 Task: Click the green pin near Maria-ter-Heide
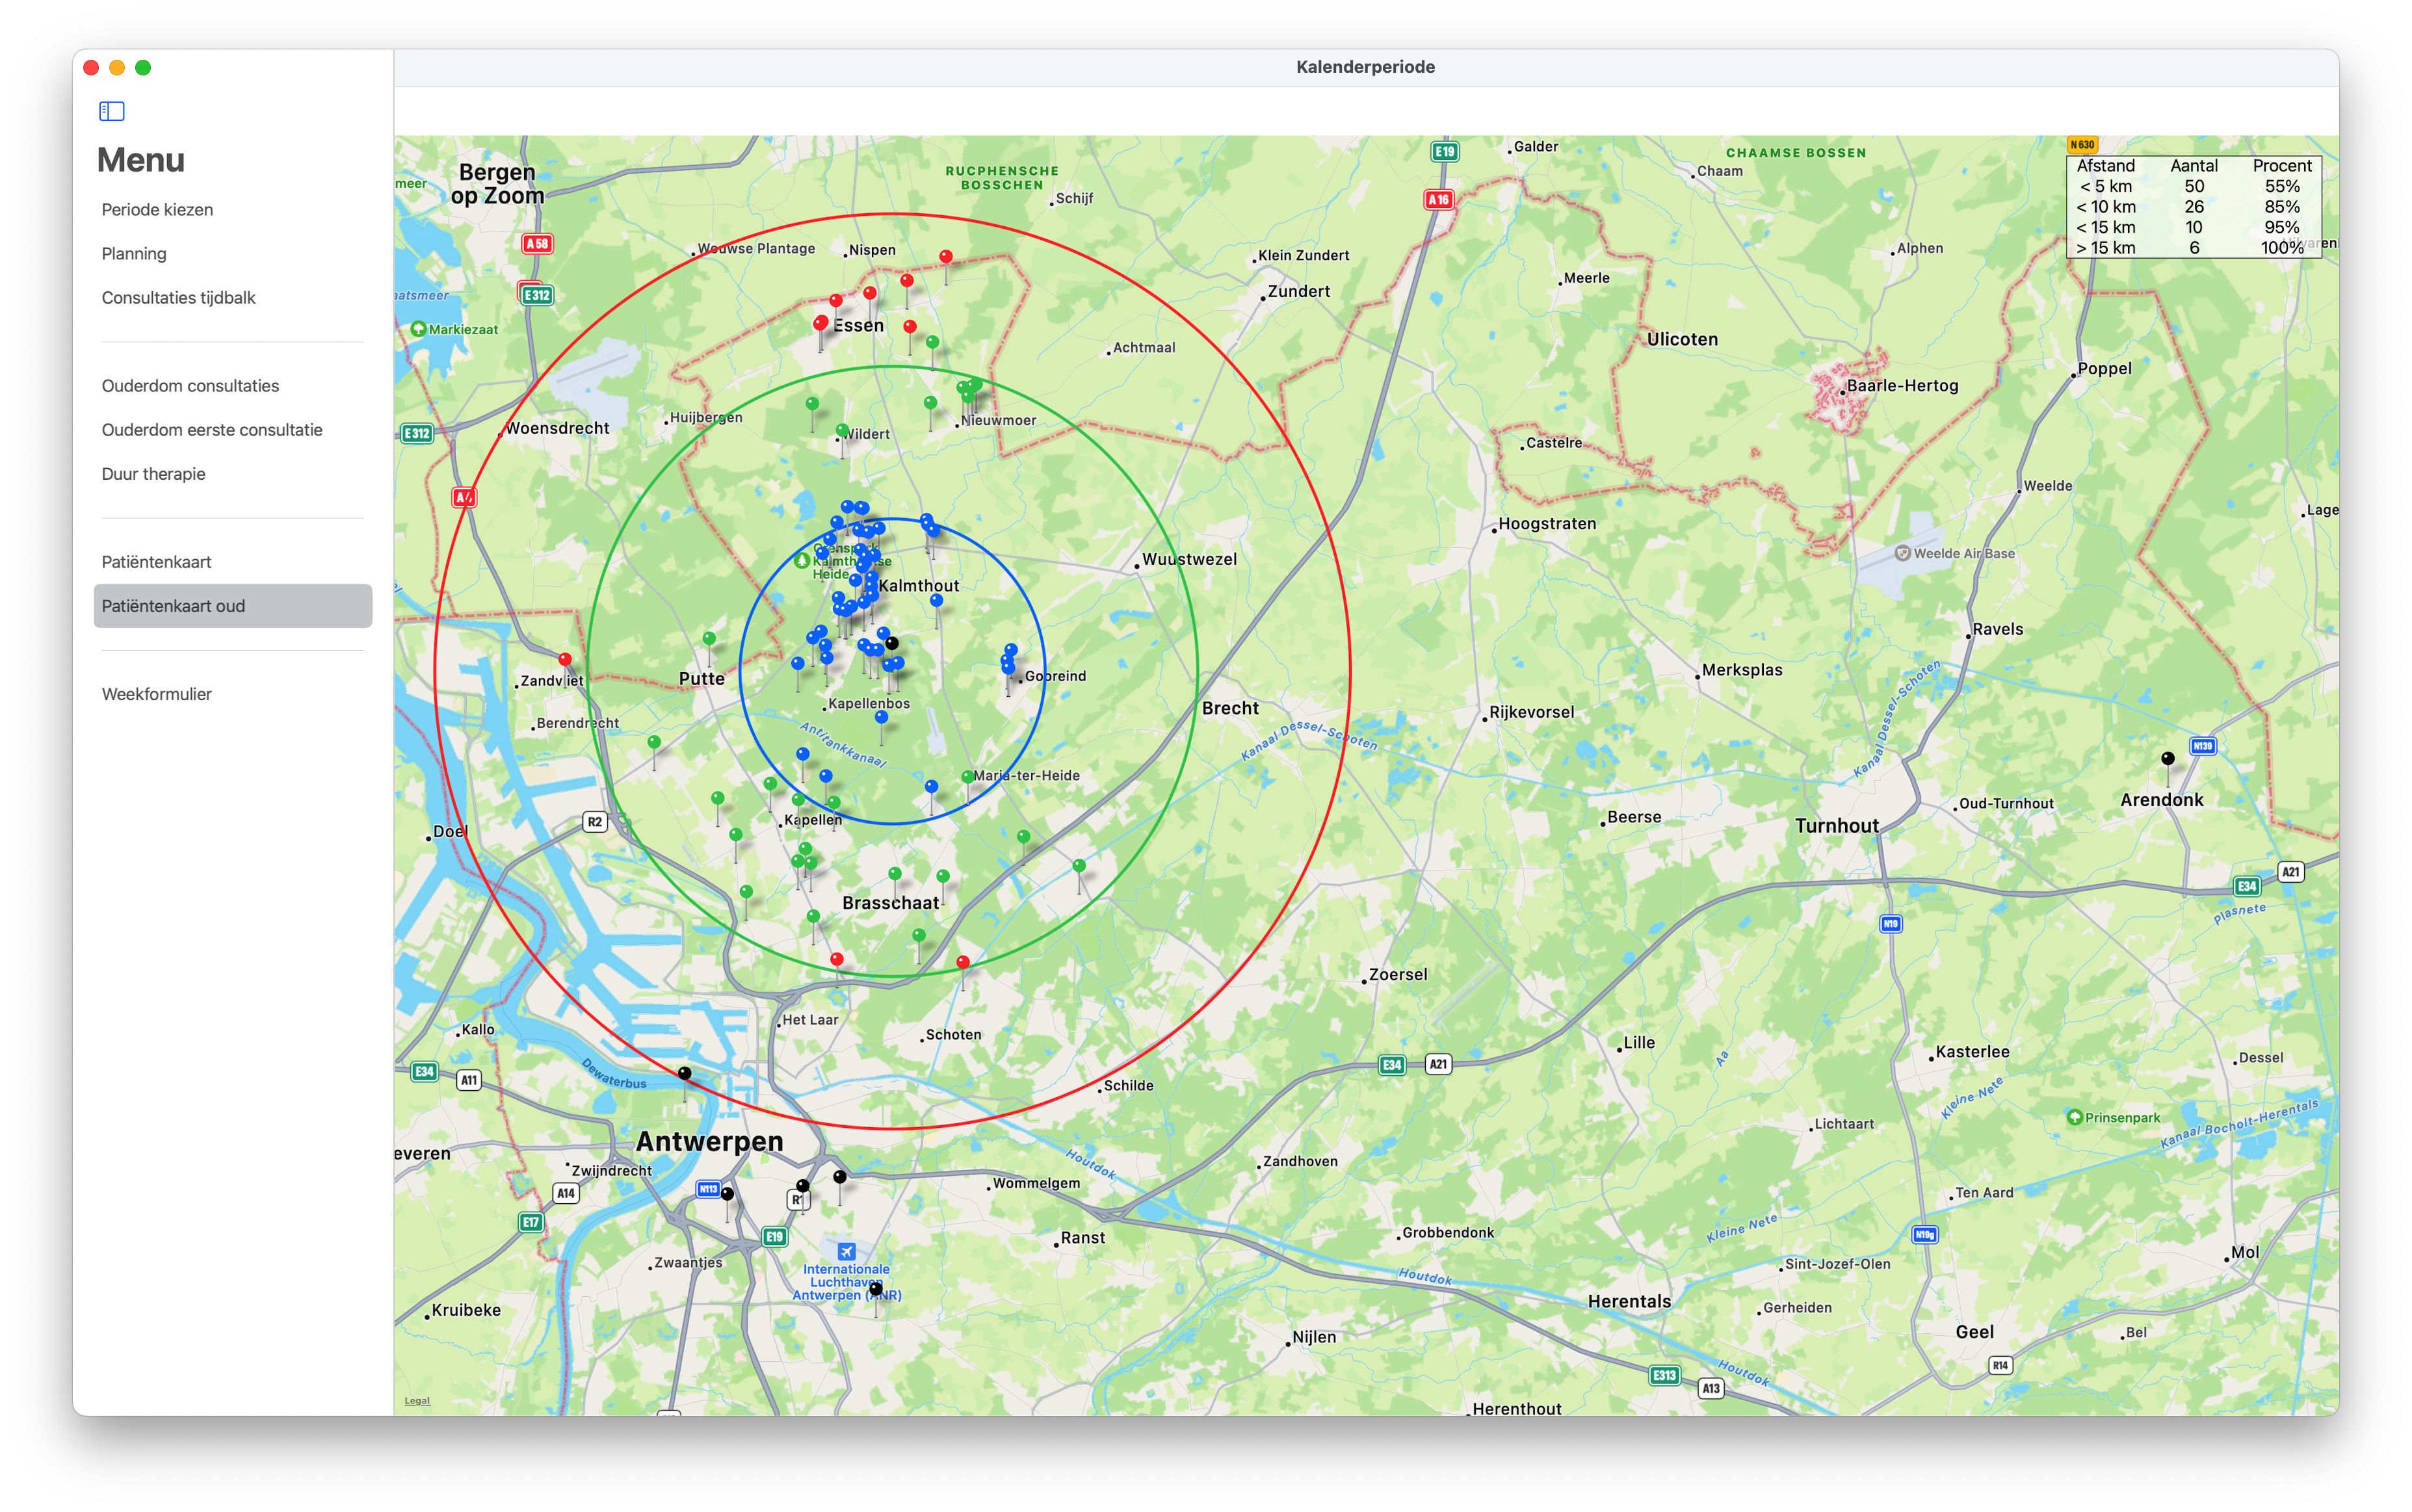(967, 777)
